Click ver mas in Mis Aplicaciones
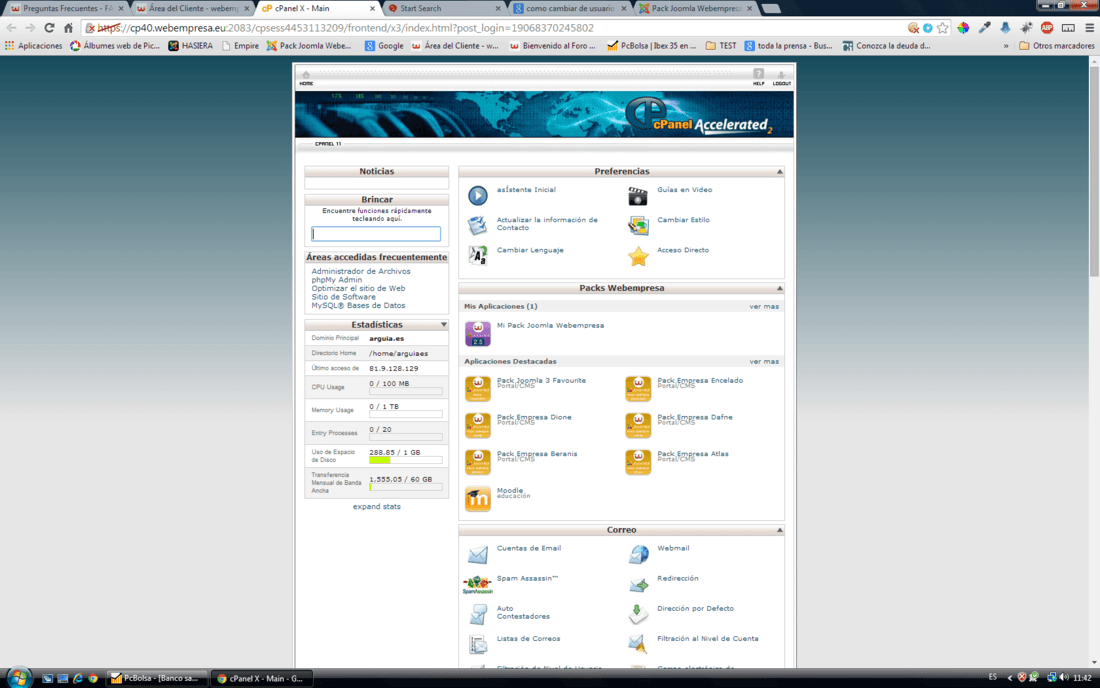The width and height of the screenshot is (1100, 688). click(x=764, y=306)
